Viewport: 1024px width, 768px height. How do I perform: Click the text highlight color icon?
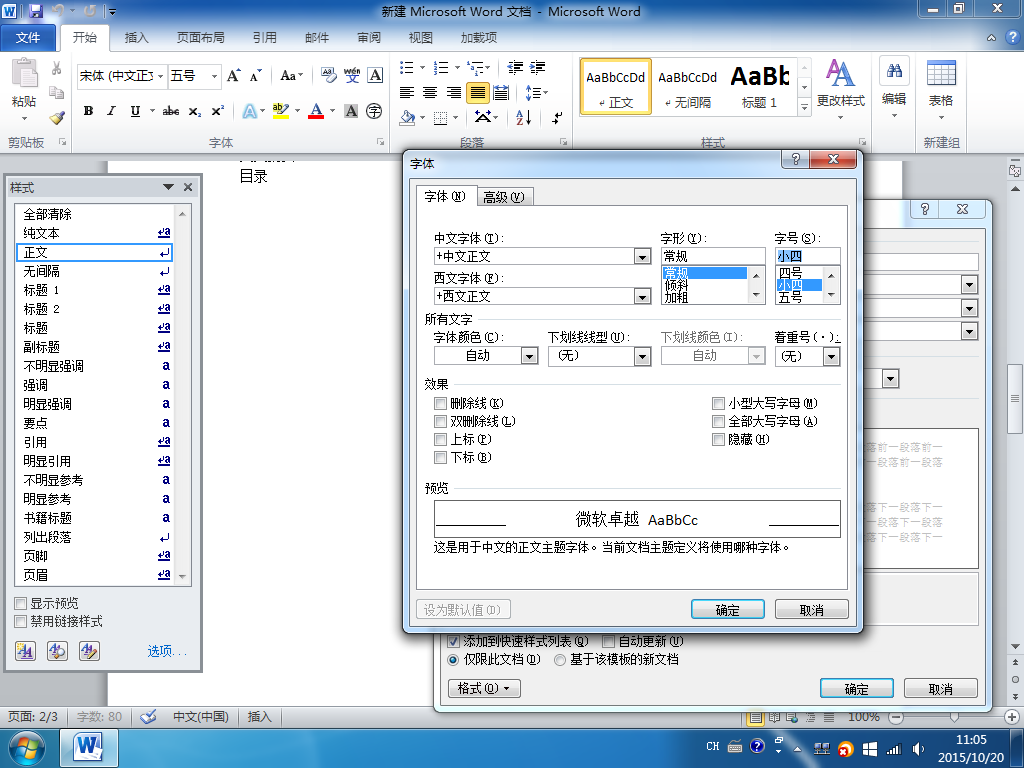pos(281,111)
